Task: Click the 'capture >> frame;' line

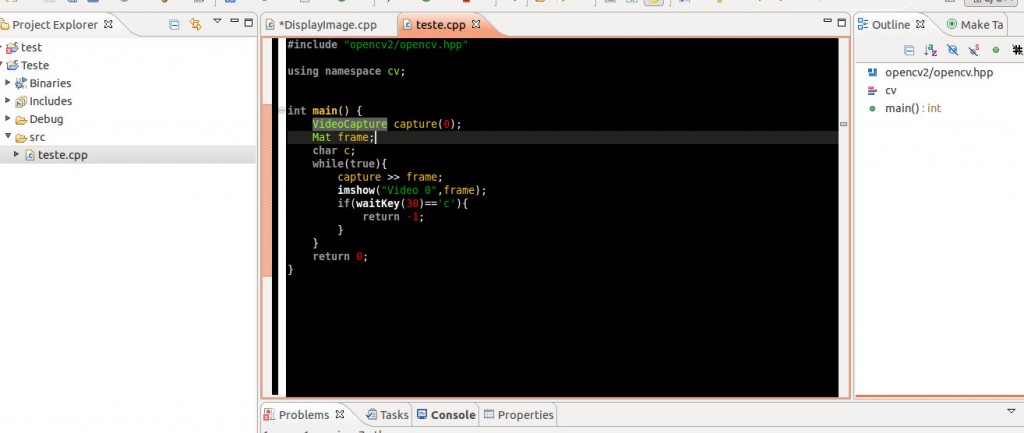Action: (x=390, y=177)
